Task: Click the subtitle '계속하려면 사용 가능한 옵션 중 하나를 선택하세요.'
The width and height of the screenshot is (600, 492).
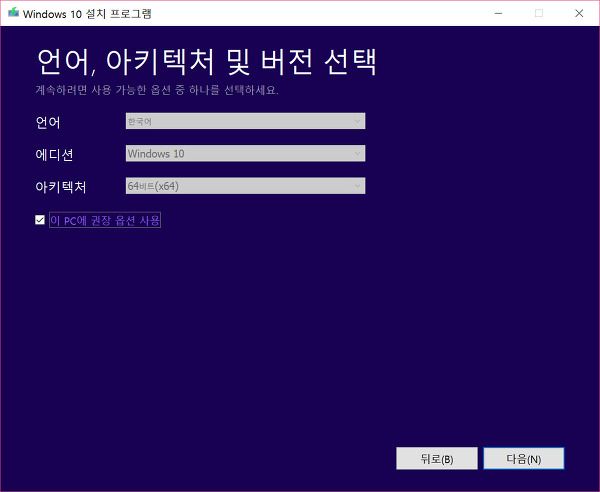Action: pos(157,90)
